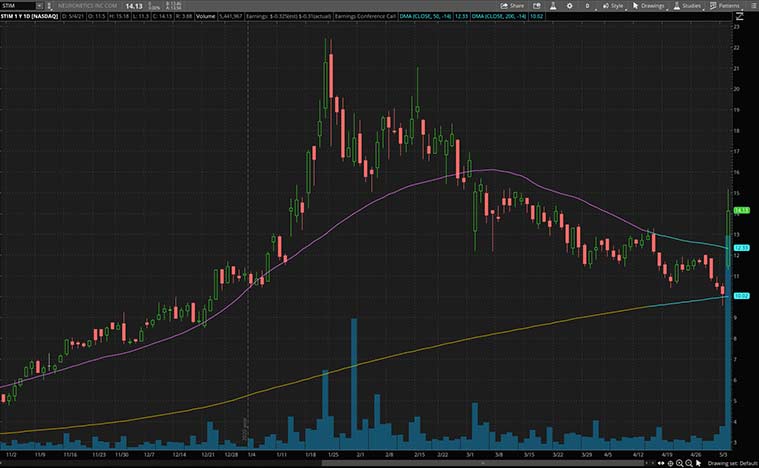The height and width of the screenshot is (468, 759).
Task: Click the STIM symbol input field
Action: (x=16, y=6)
